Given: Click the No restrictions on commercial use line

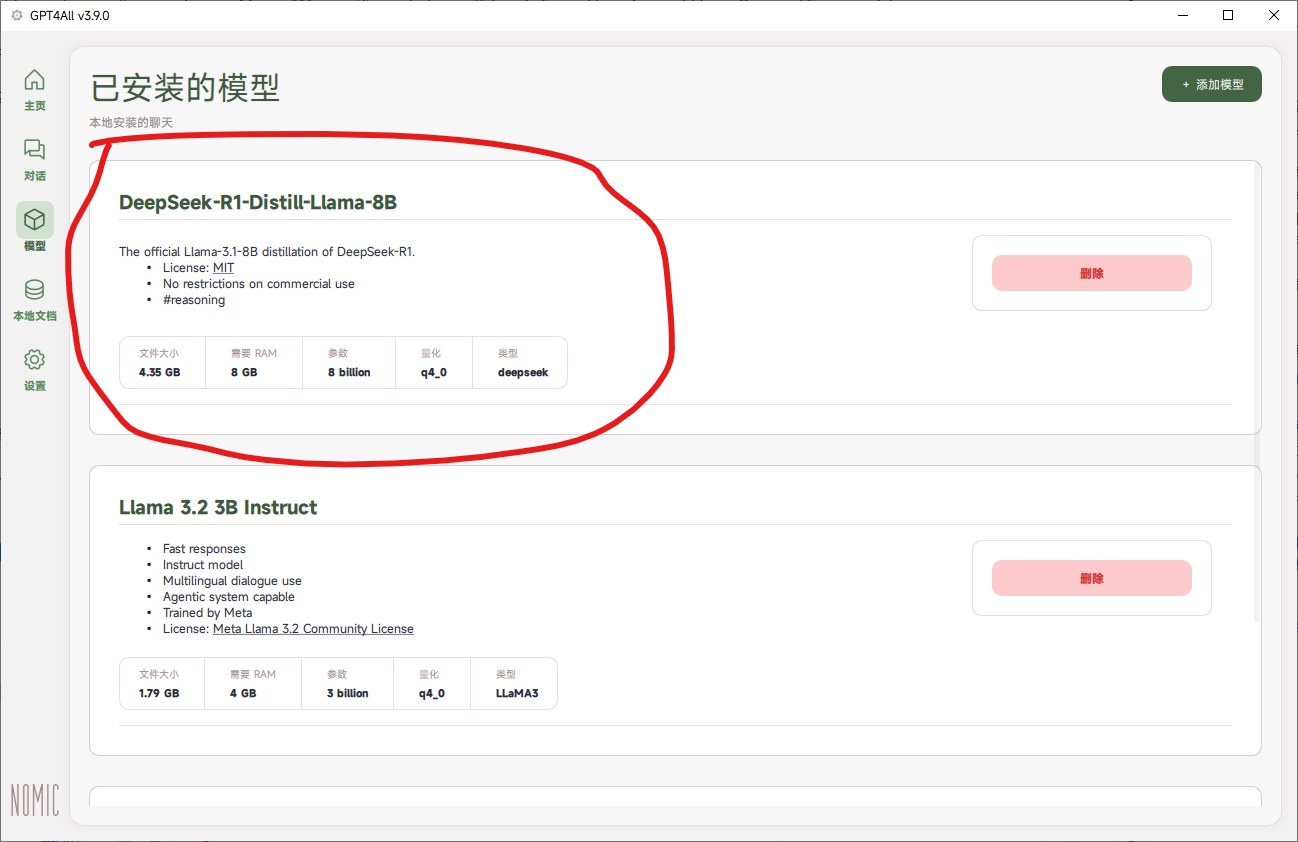Looking at the screenshot, I should pyautogui.click(x=259, y=284).
